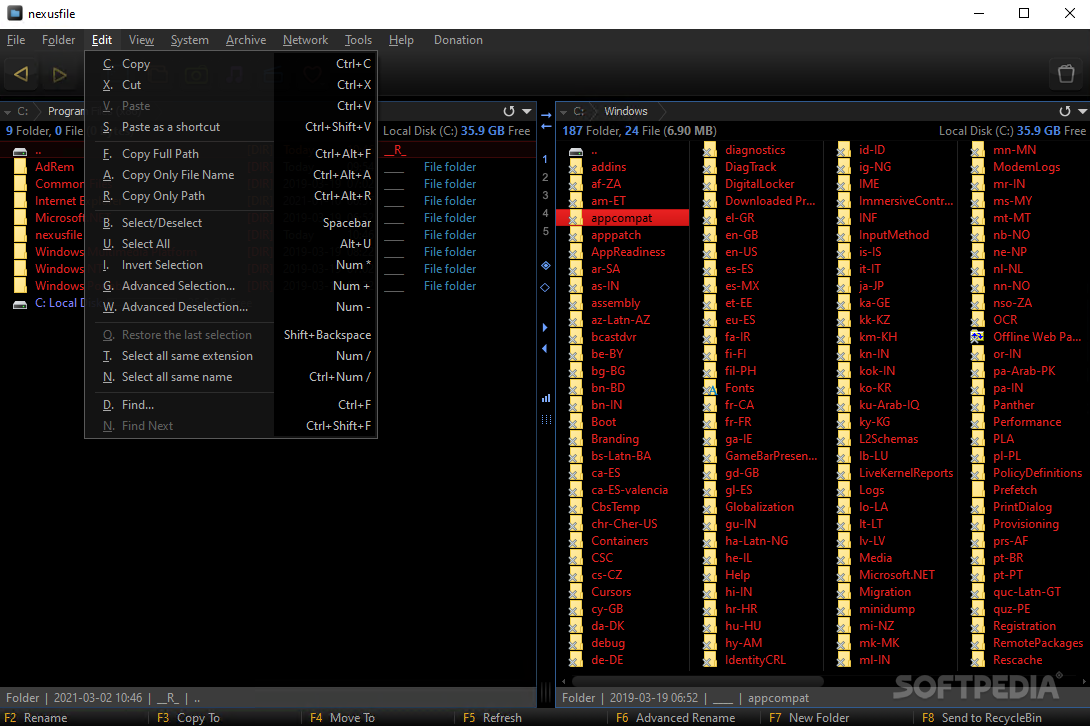Select numbered slot 2 in the center strip
This screenshot has height=726, width=1090.
click(545, 177)
